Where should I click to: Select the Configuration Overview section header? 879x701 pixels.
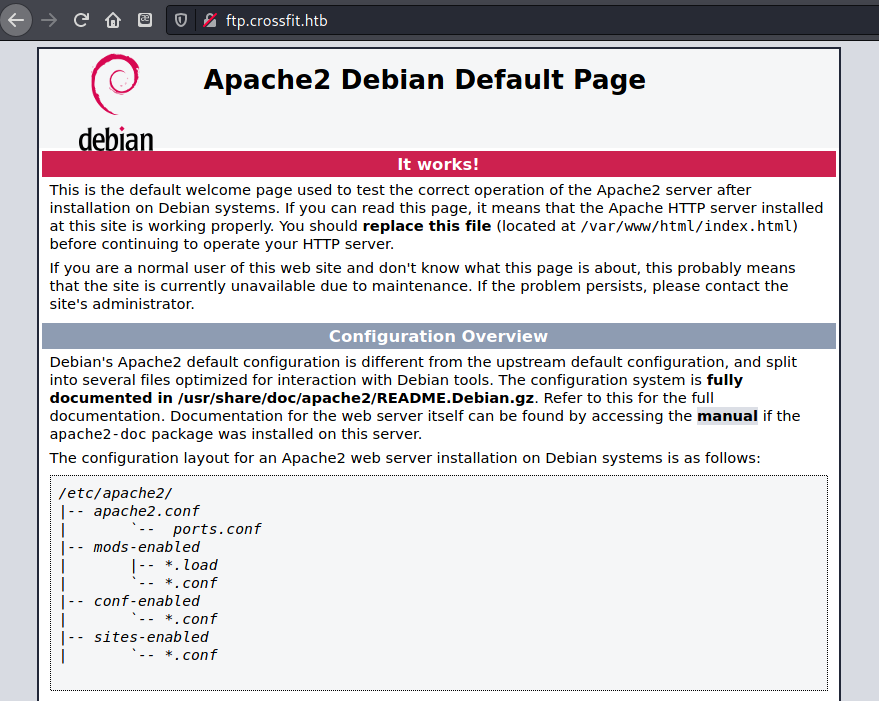[438, 336]
